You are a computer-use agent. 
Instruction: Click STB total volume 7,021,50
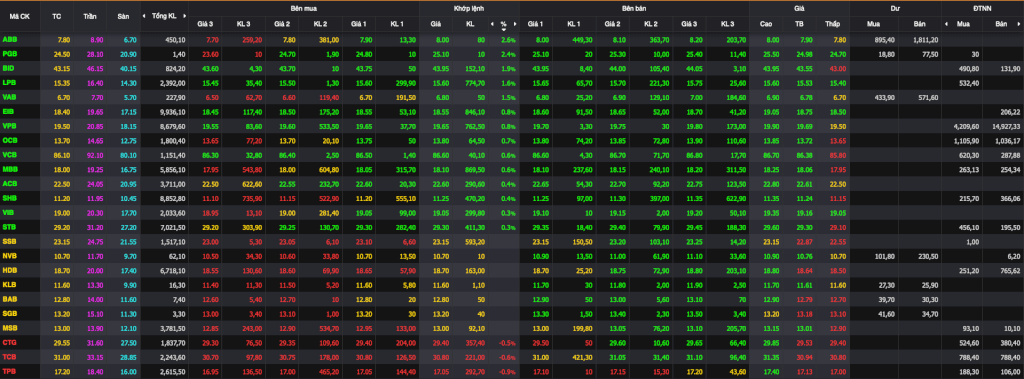point(173,227)
